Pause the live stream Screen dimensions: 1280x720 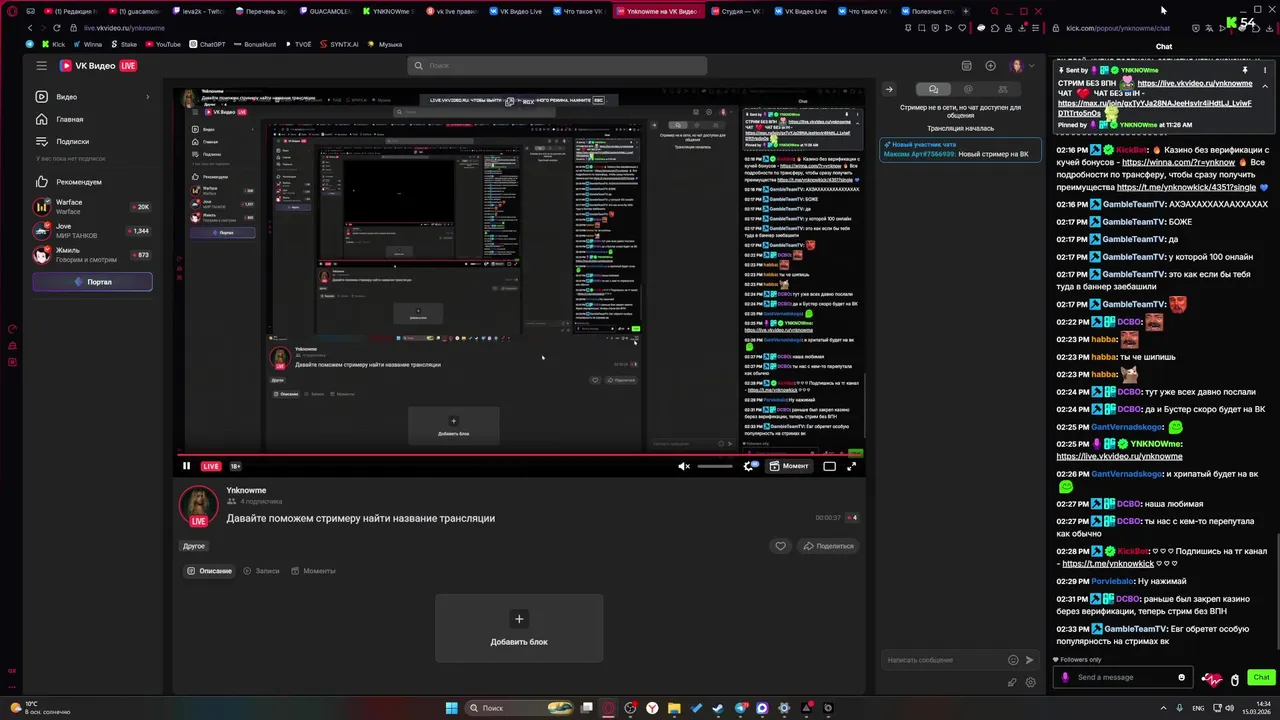coord(186,466)
